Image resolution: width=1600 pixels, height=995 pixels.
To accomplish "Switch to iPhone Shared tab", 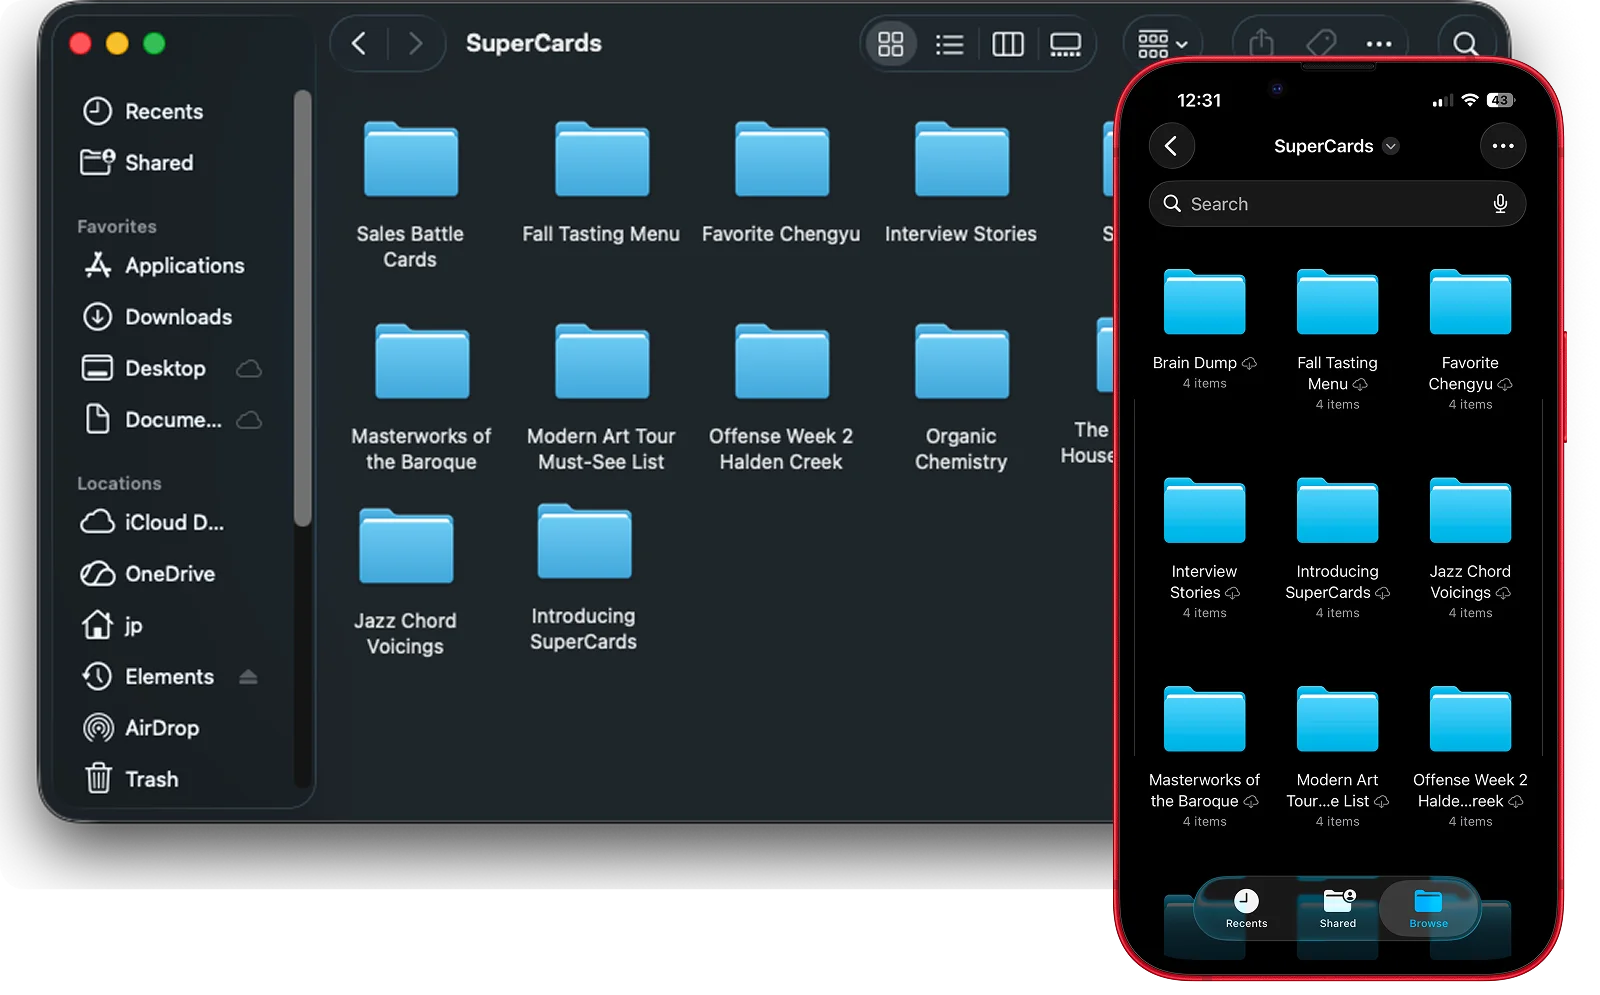I will [1338, 908].
